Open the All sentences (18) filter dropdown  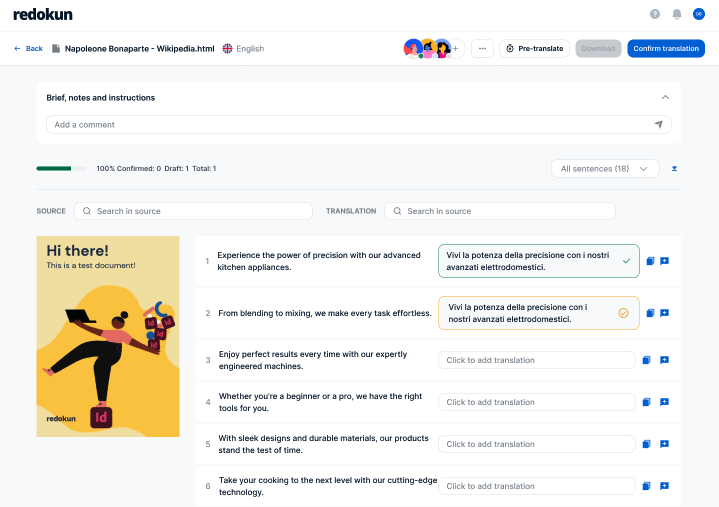tap(605, 169)
